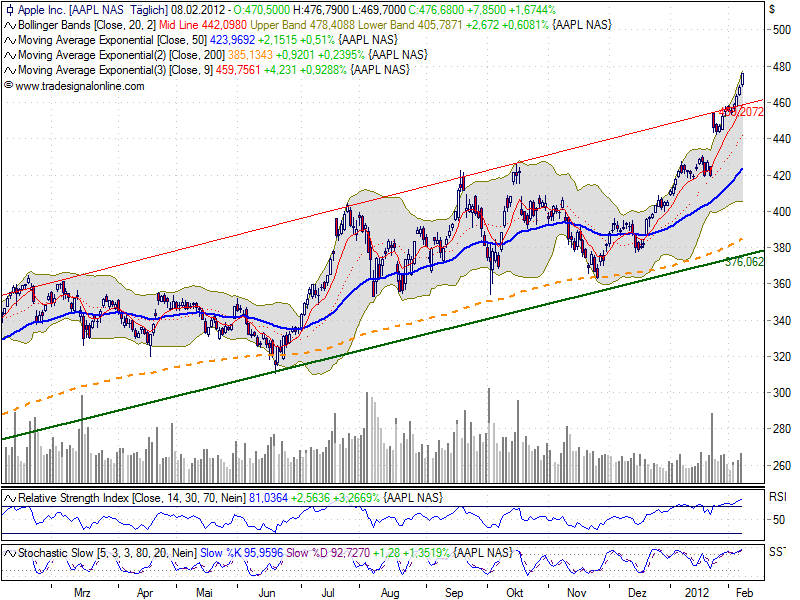Click the $ currency label on price axis
Image resolution: width=800 pixels, height=600 pixels.
[772, 9]
